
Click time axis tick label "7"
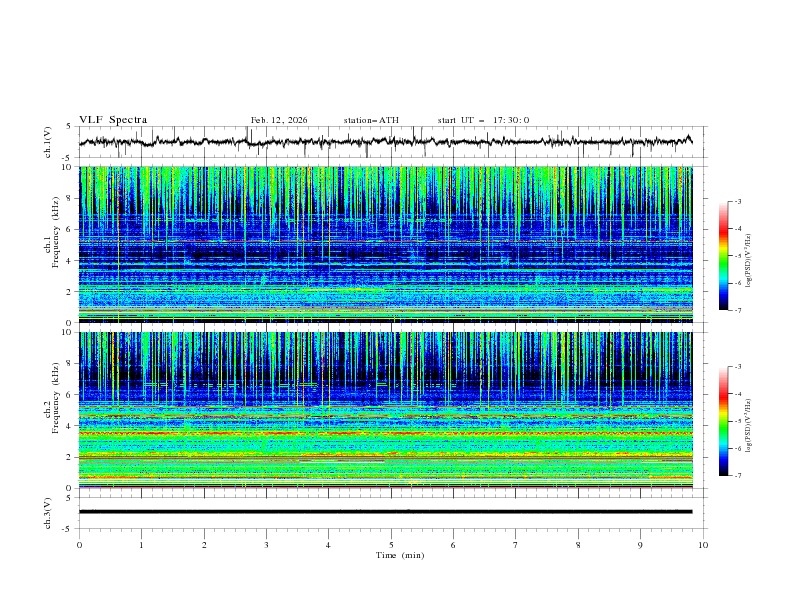516,545
